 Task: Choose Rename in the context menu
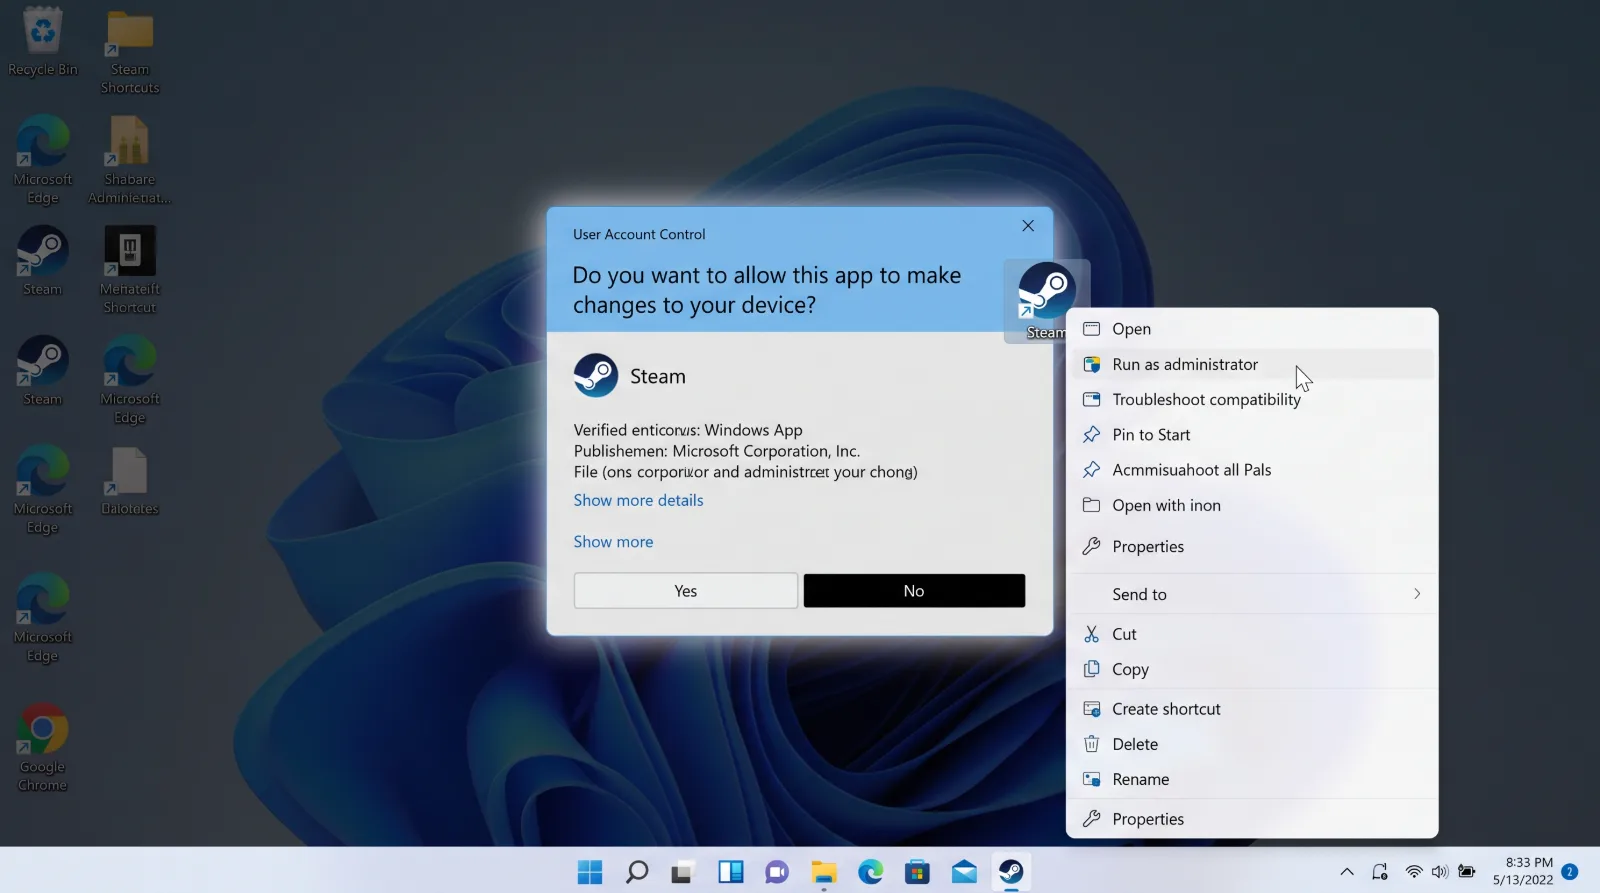(1252, 779)
